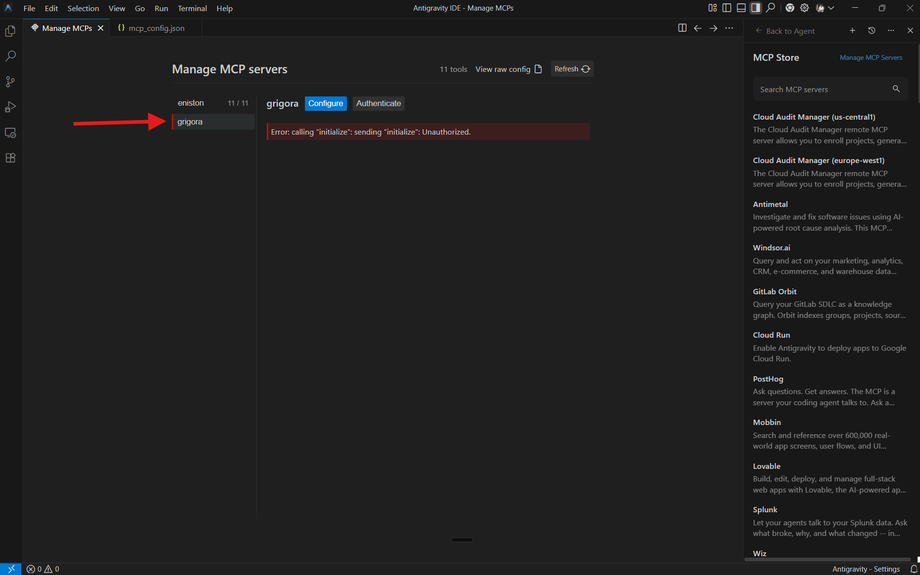Image resolution: width=920 pixels, height=575 pixels.
Task: Open editor more actions ellipsis
Action: pyautogui.click(x=729, y=28)
